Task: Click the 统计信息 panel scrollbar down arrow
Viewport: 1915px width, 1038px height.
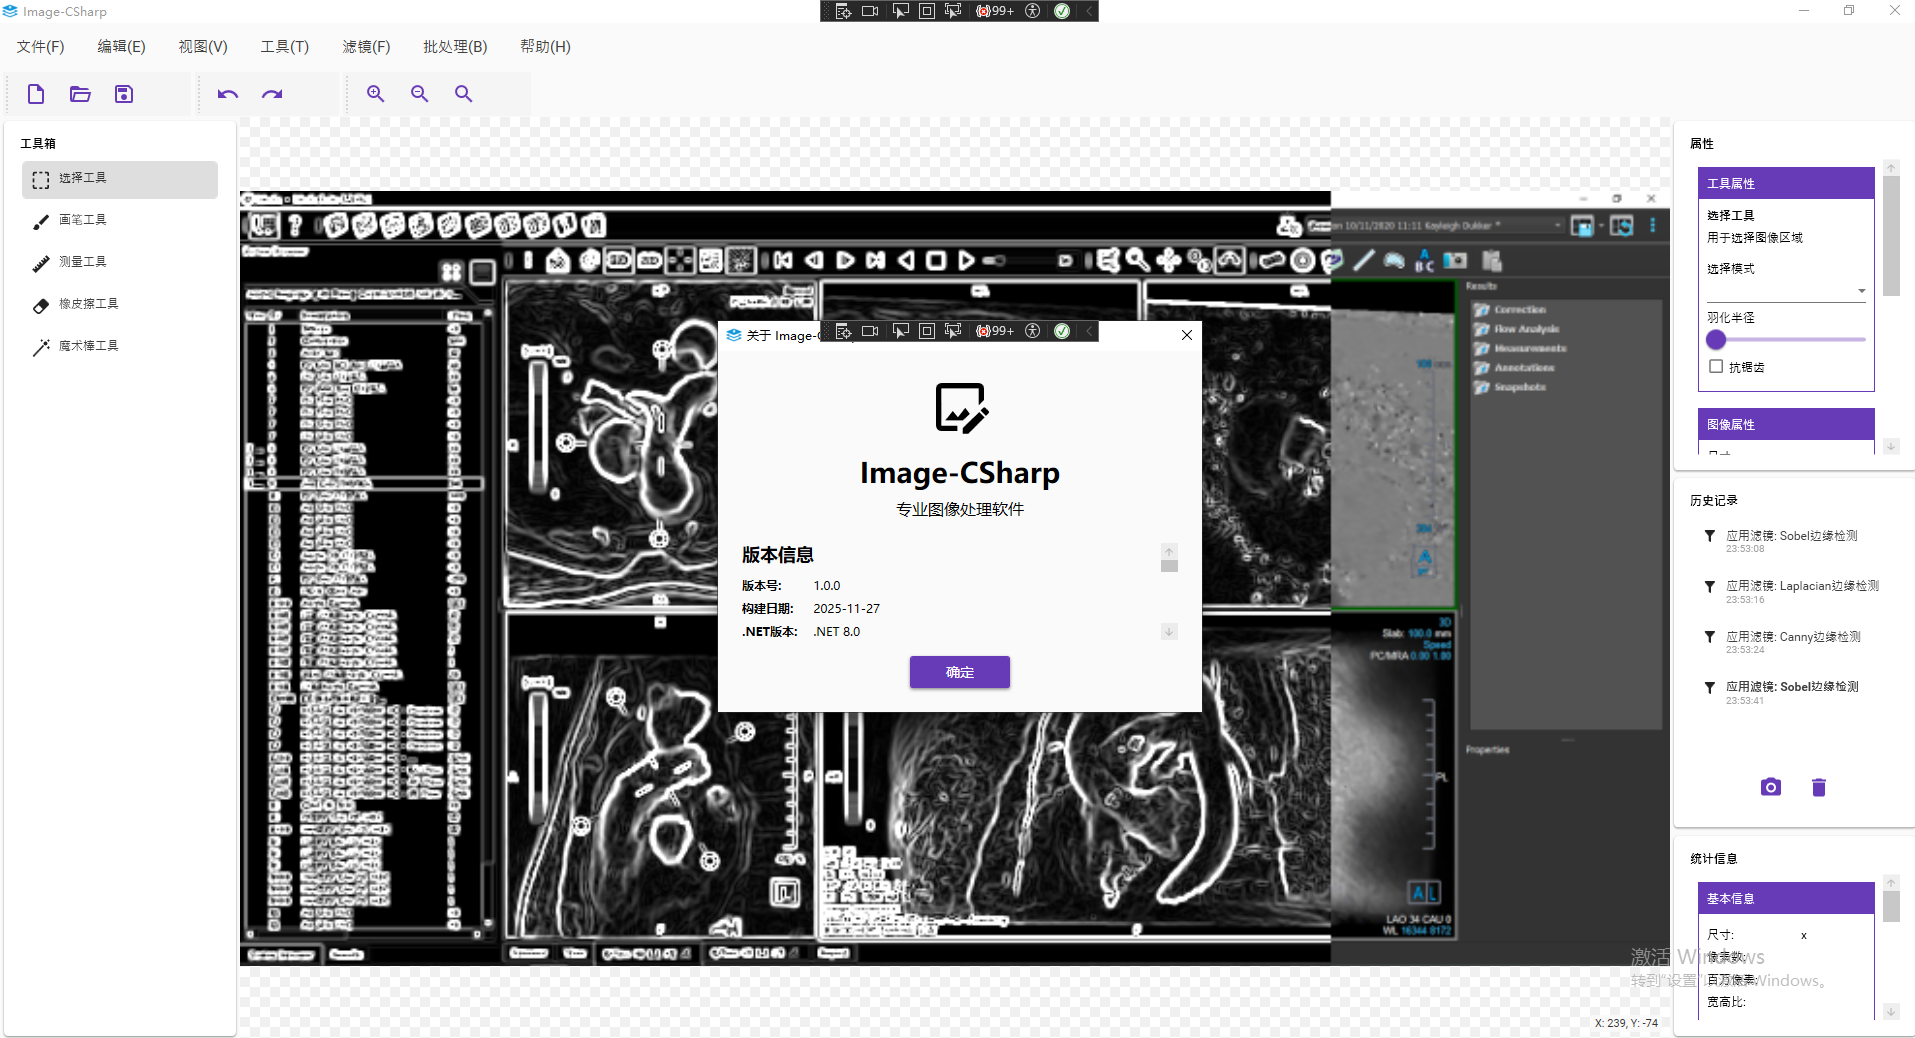Action: click(x=1891, y=1011)
